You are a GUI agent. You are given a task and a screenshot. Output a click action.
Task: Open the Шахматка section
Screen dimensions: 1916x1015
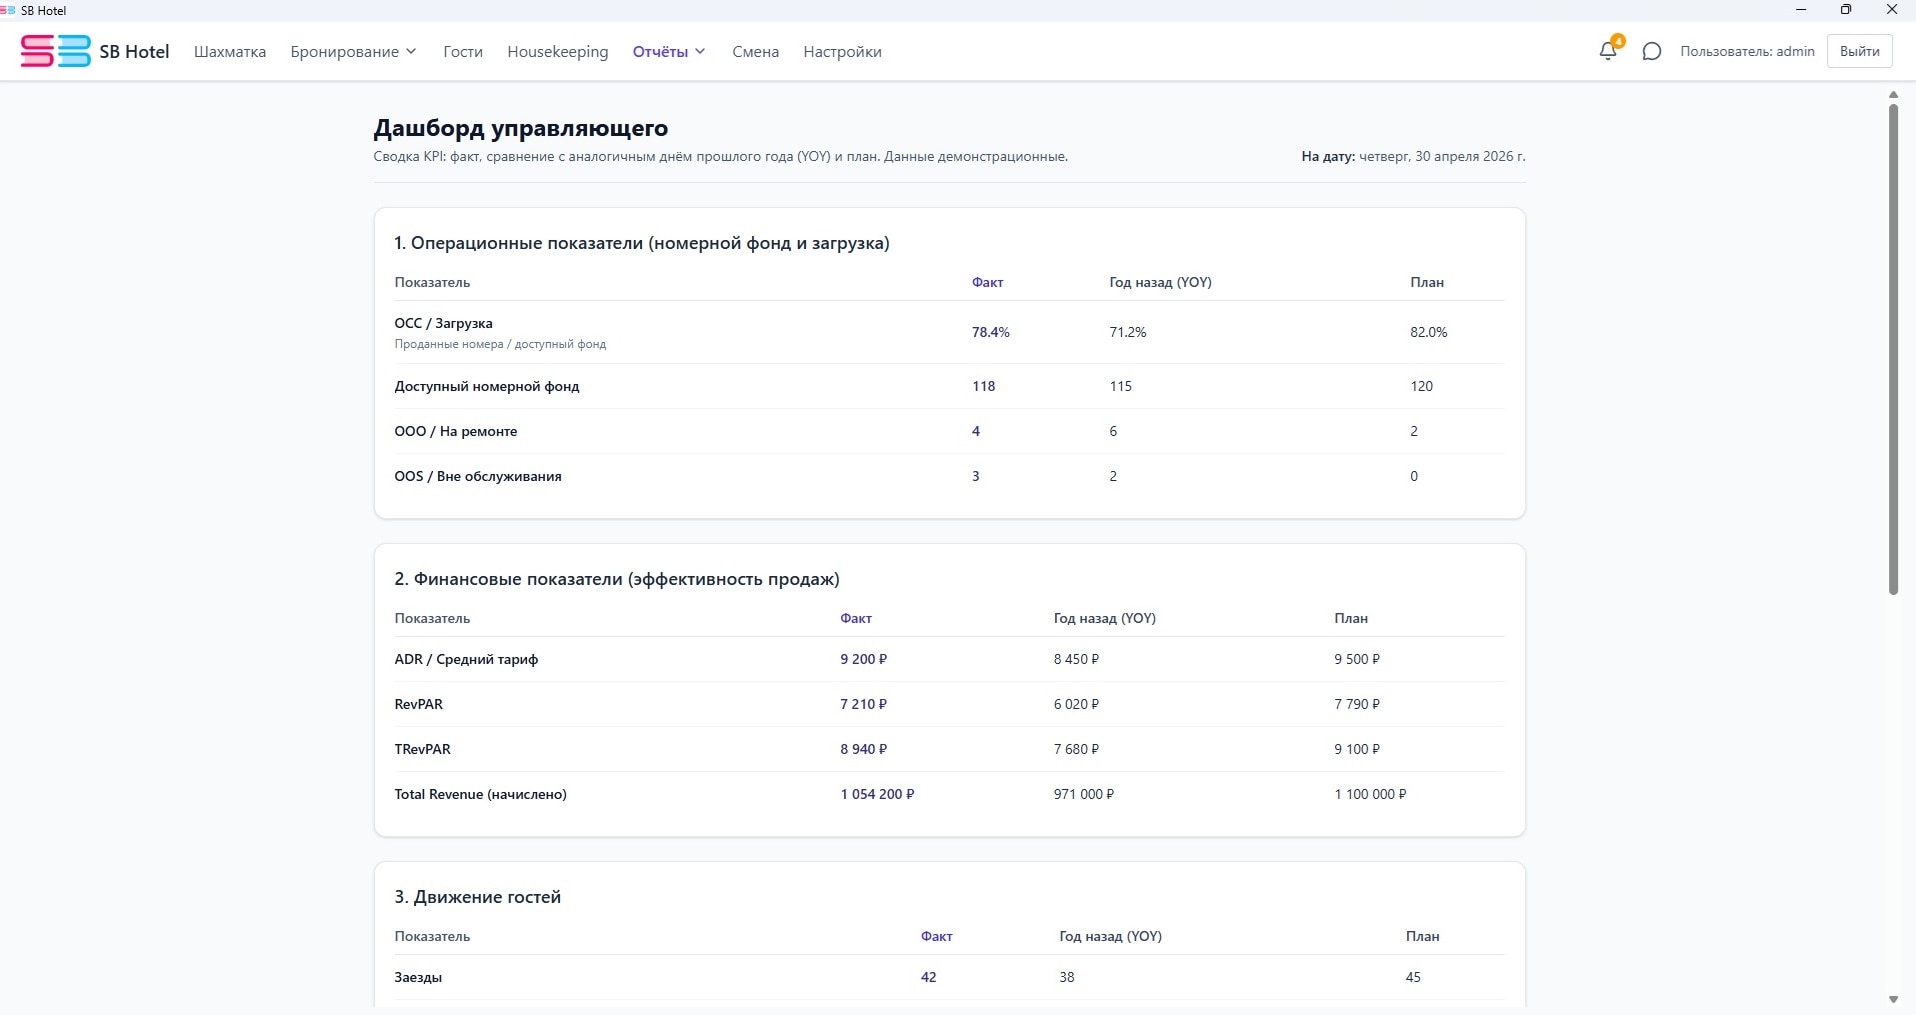click(230, 51)
